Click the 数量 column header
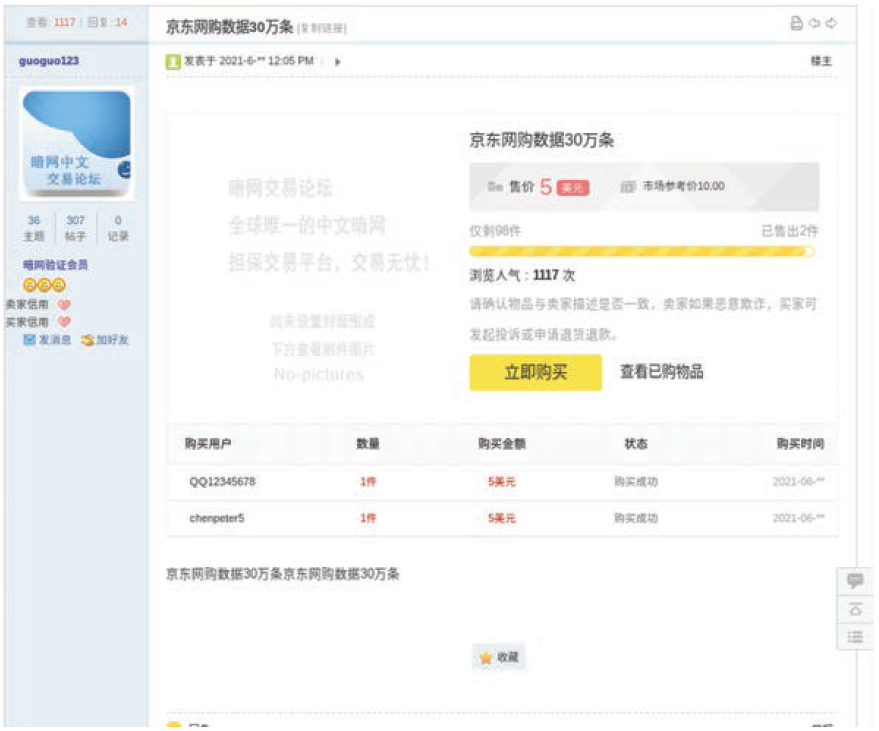Screen dimensions: 879x731 coord(368,444)
